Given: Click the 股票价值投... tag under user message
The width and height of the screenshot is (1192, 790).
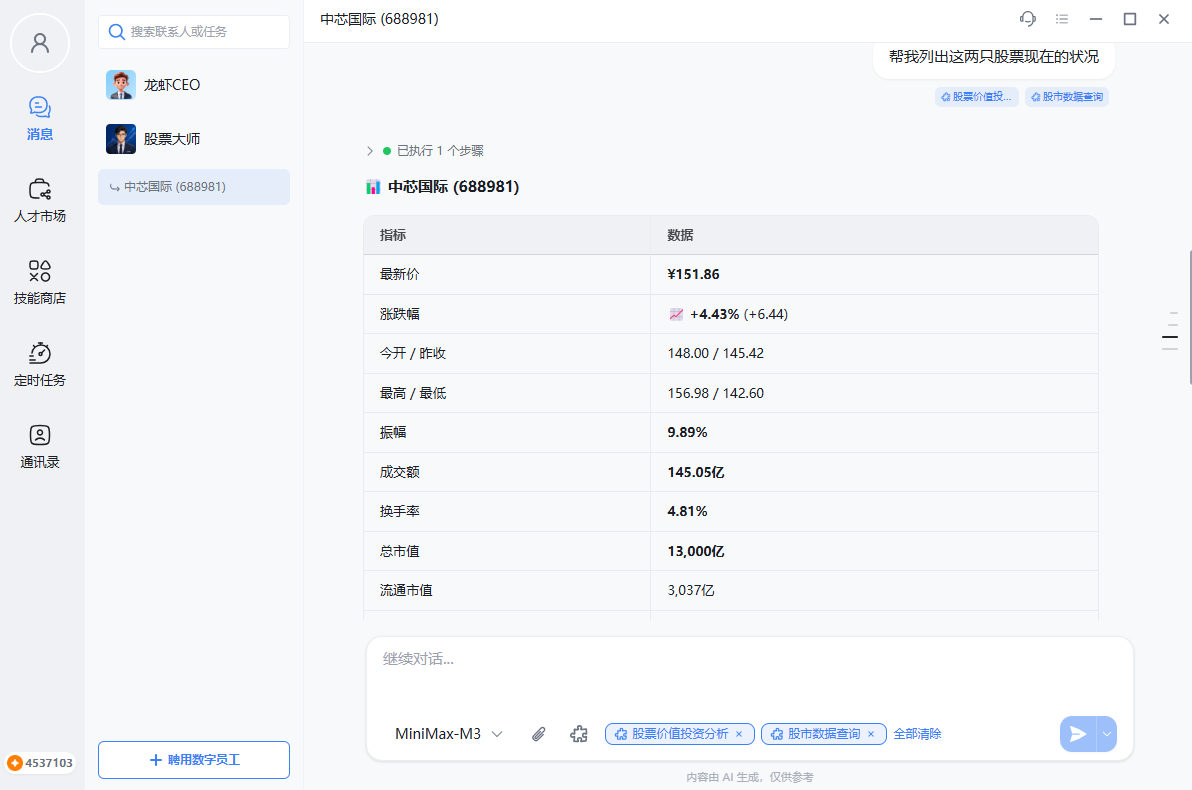Looking at the screenshot, I should [x=977, y=97].
